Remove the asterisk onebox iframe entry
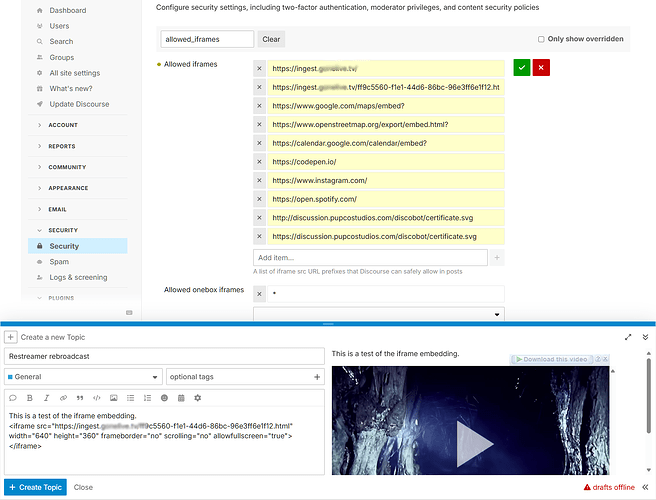 [259, 294]
